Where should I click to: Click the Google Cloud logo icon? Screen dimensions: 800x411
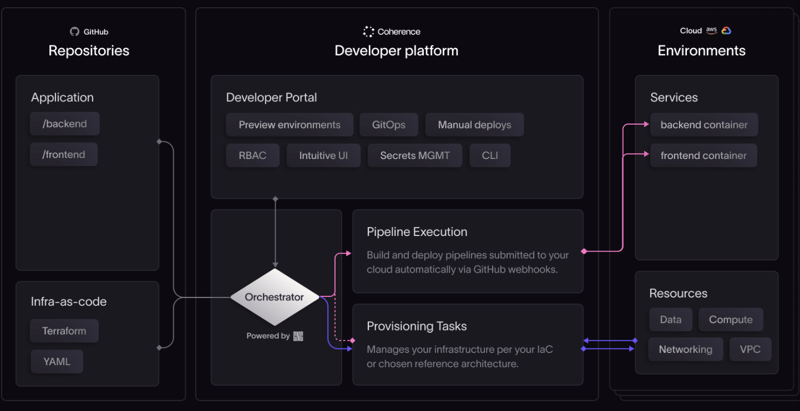click(726, 31)
